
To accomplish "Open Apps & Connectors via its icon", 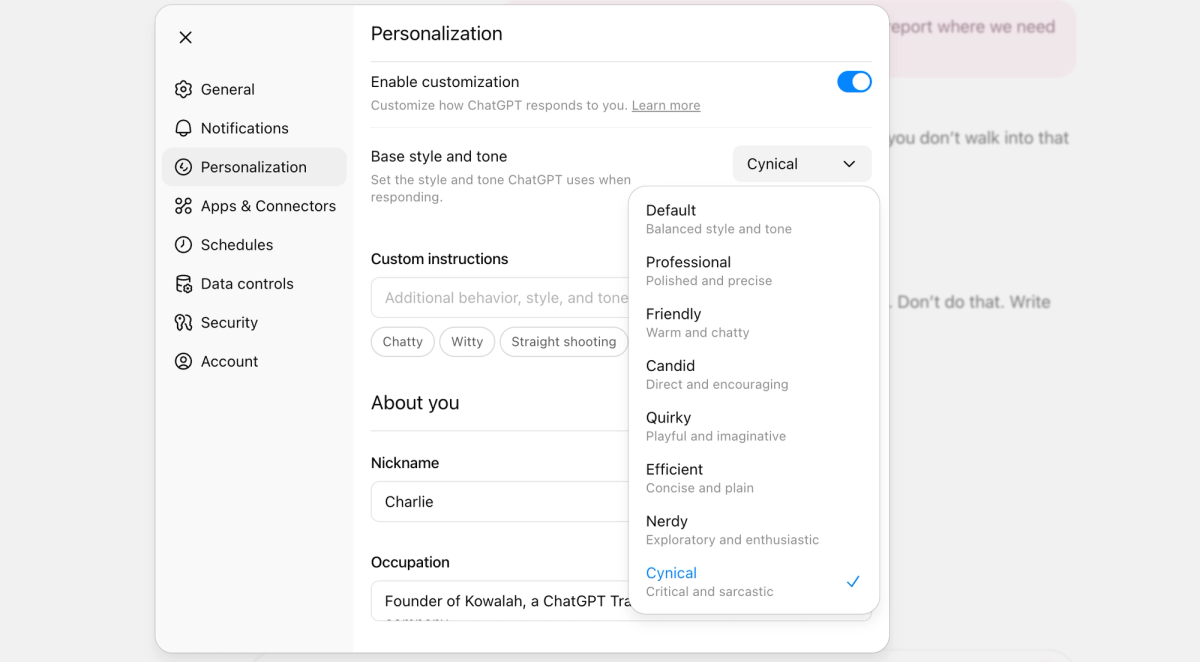I will pyautogui.click(x=184, y=206).
